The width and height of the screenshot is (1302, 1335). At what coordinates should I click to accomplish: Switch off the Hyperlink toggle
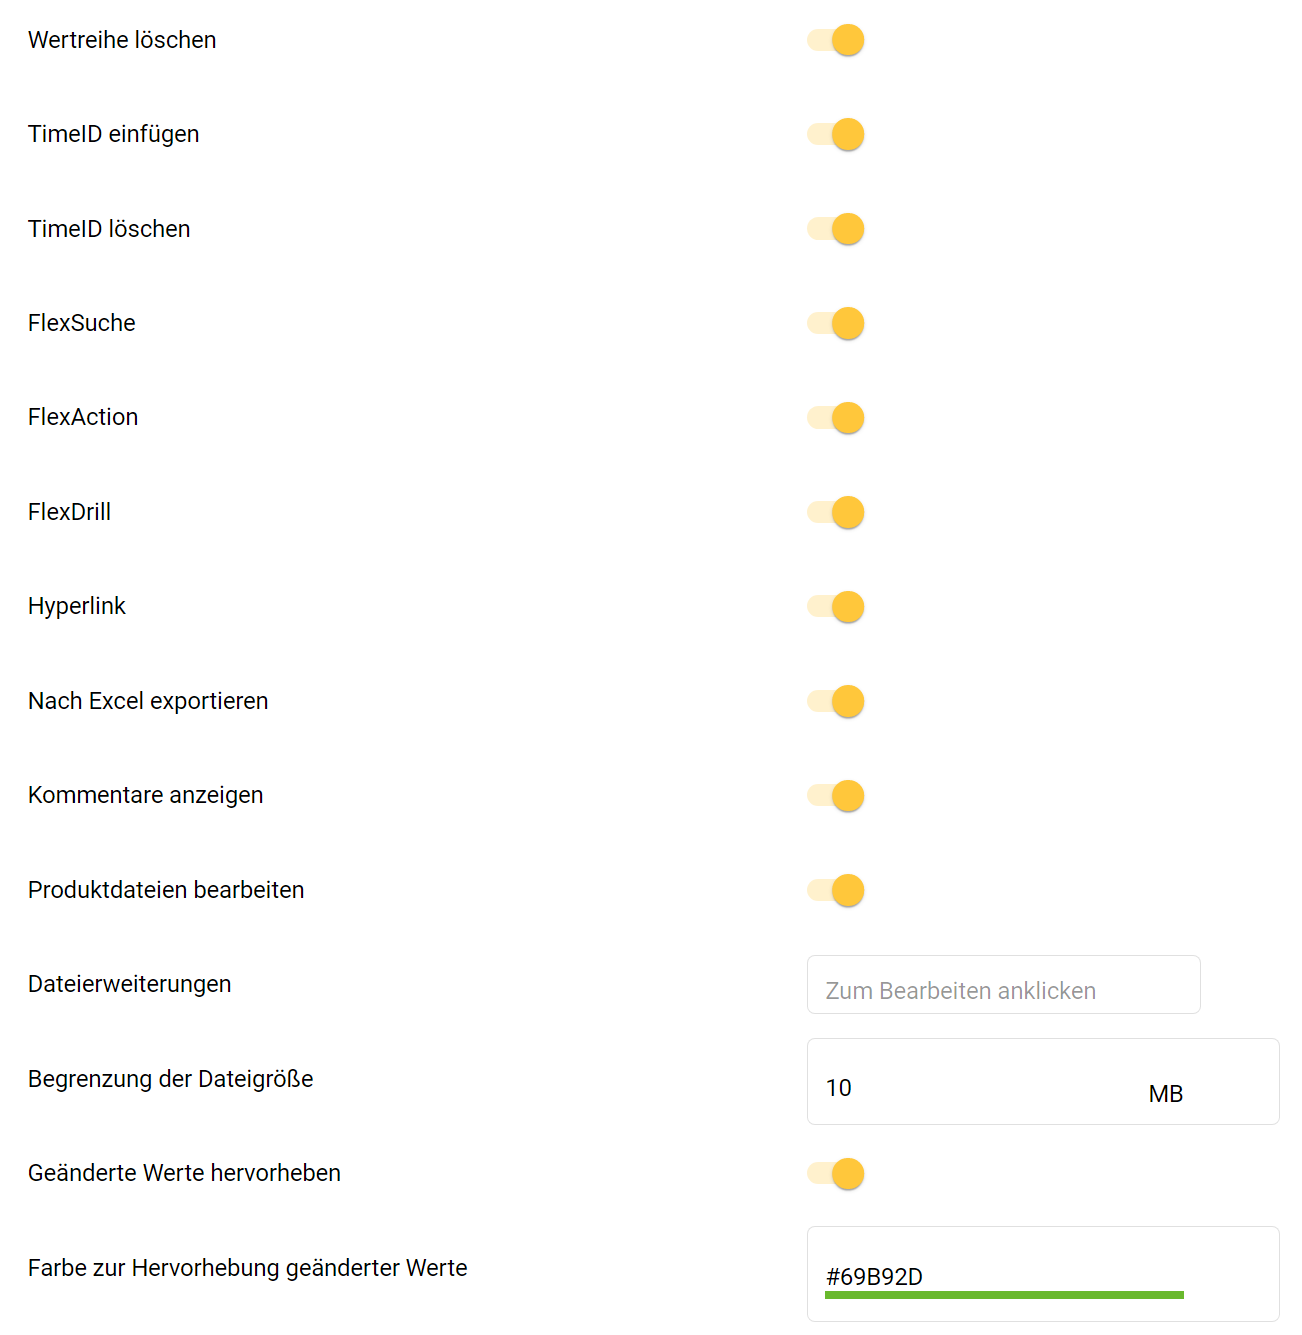click(836, 607)
